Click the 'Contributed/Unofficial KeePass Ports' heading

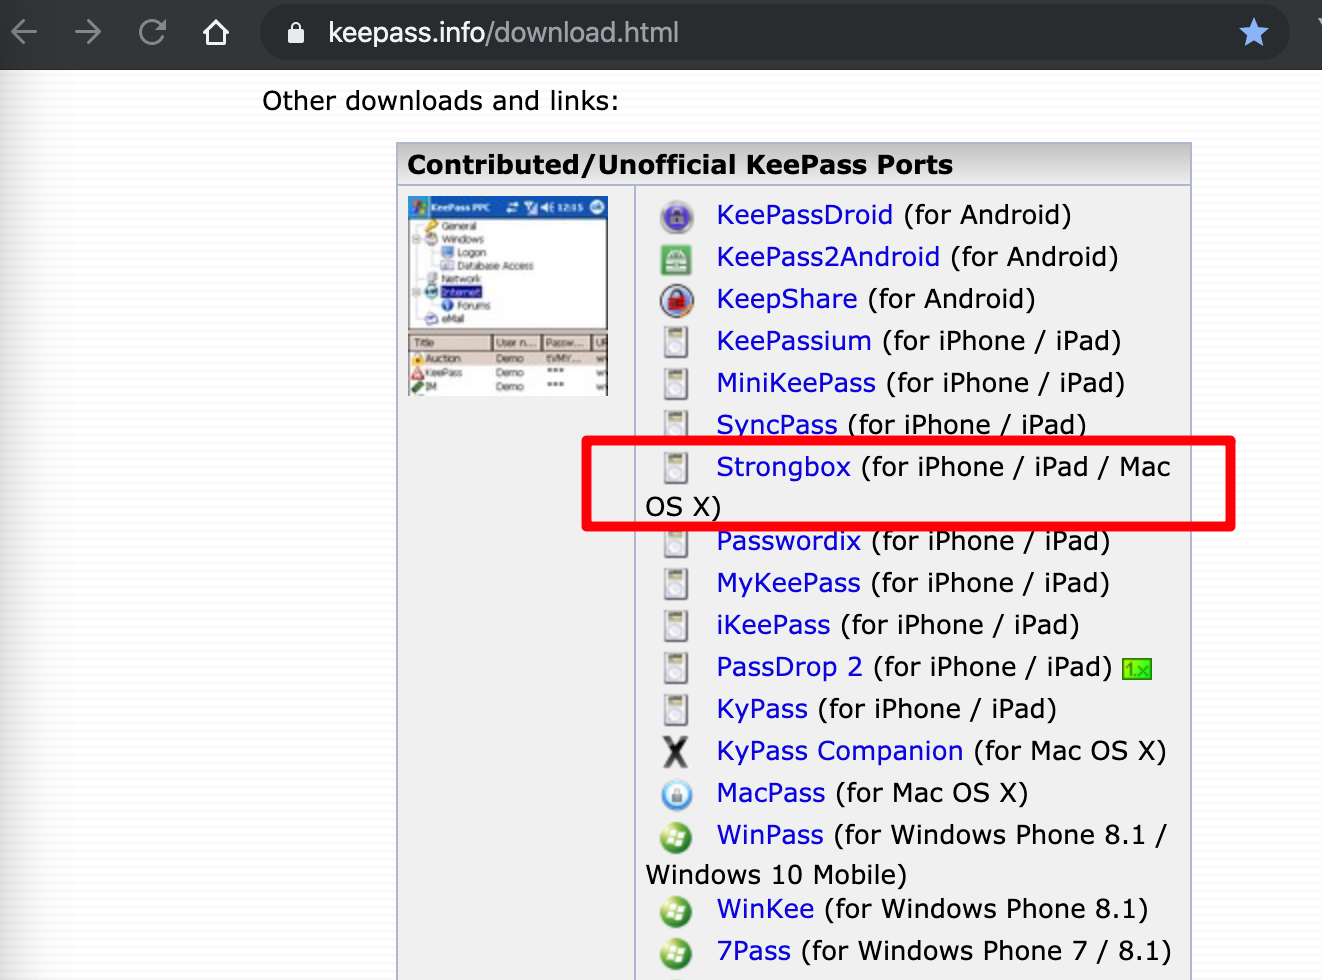(680, 165)
